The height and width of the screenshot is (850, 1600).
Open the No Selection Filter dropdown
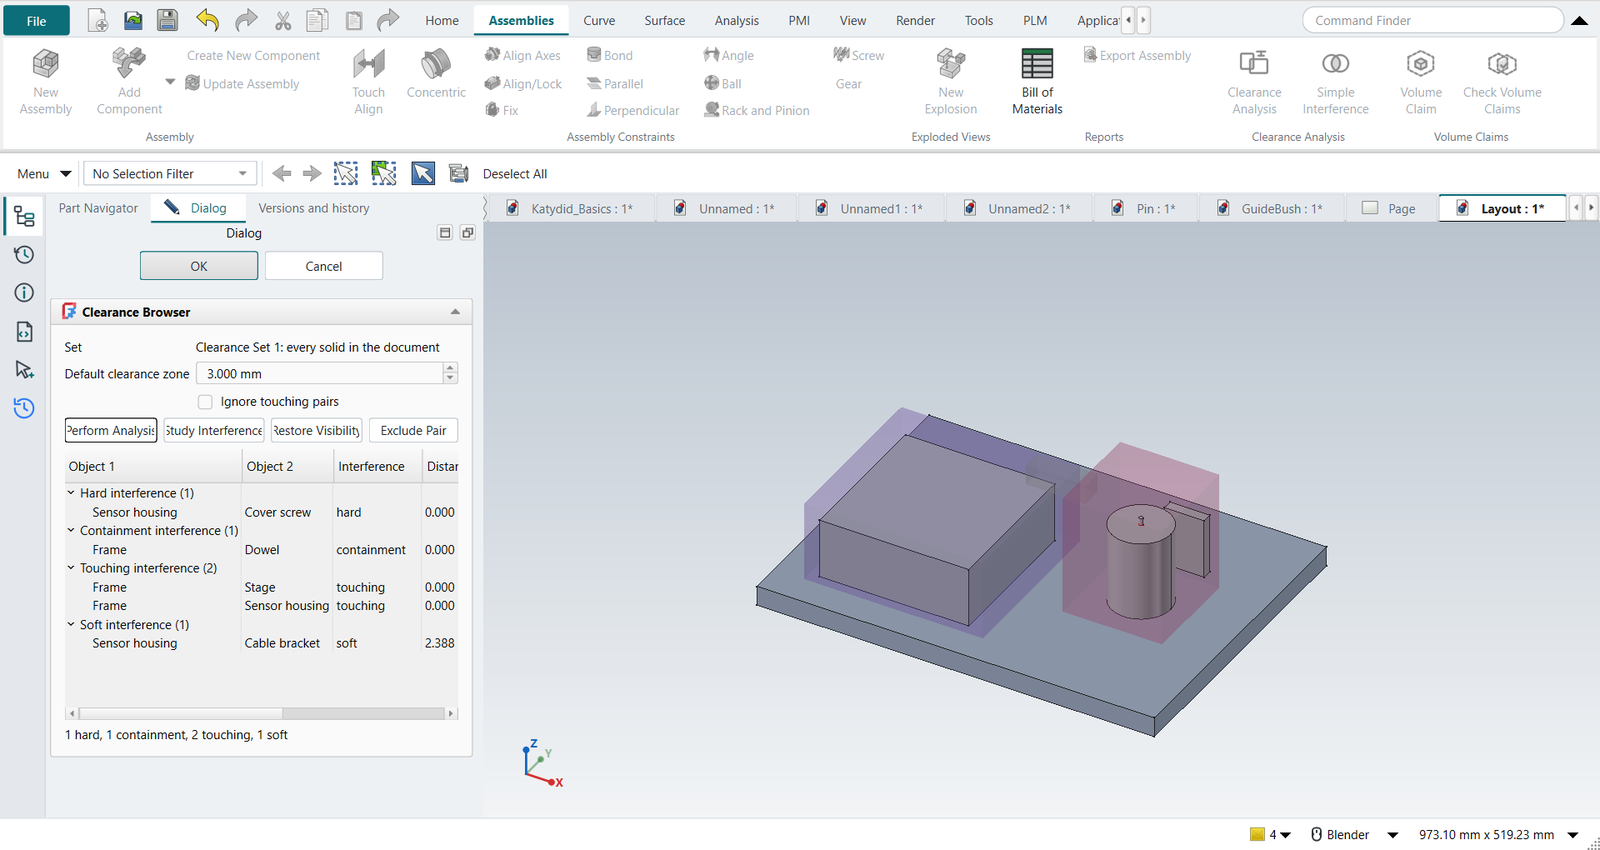[x=170, y=174]
